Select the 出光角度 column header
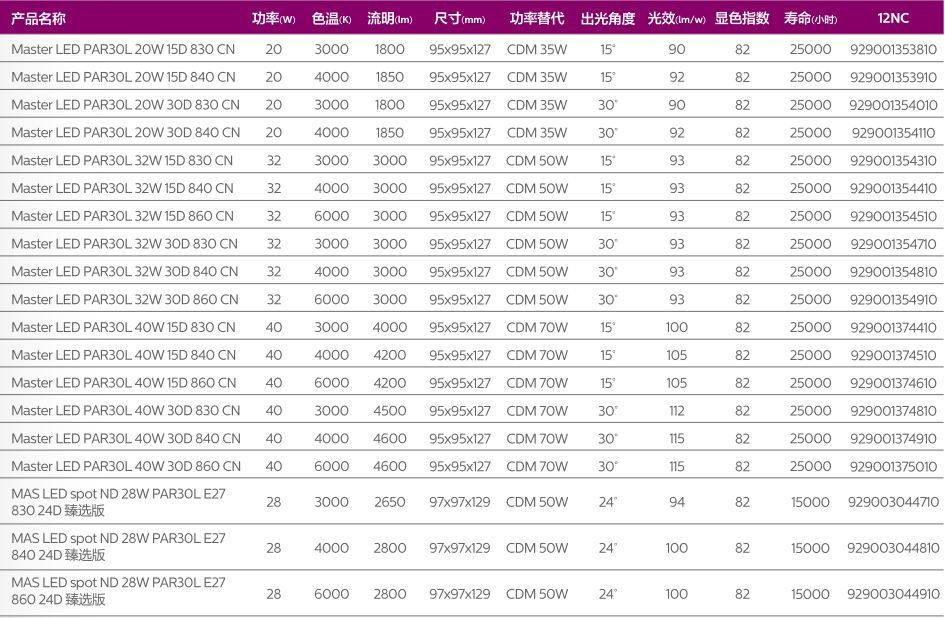The height and width of the screenshot is (618, 945). 607,19
